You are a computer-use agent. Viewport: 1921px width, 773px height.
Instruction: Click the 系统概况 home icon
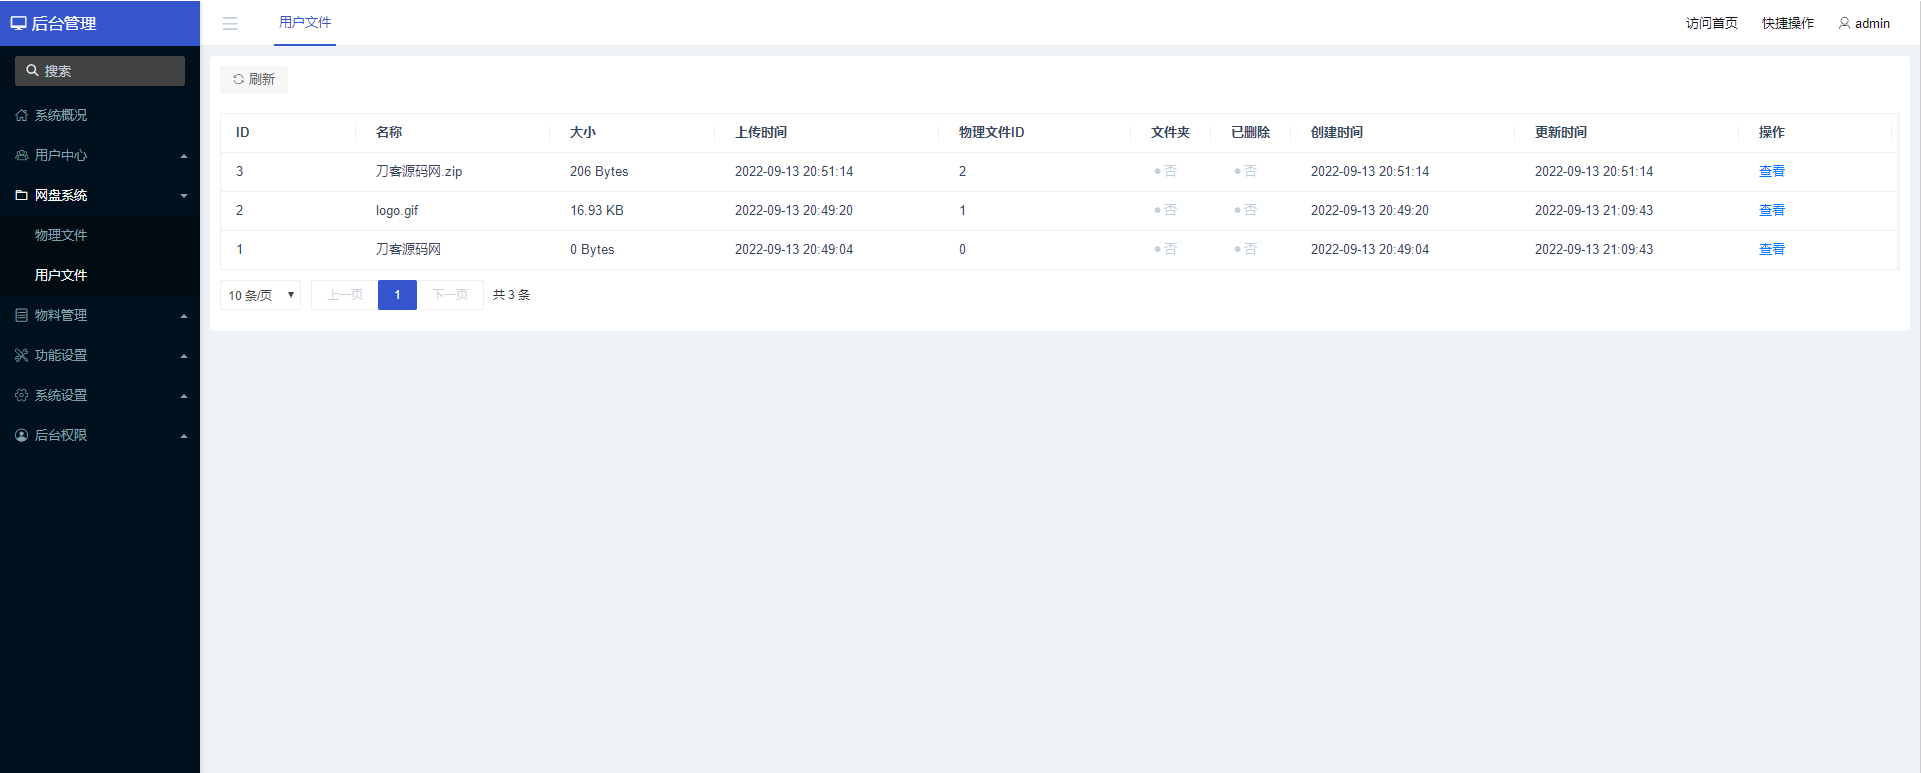[x=22, y=116]
